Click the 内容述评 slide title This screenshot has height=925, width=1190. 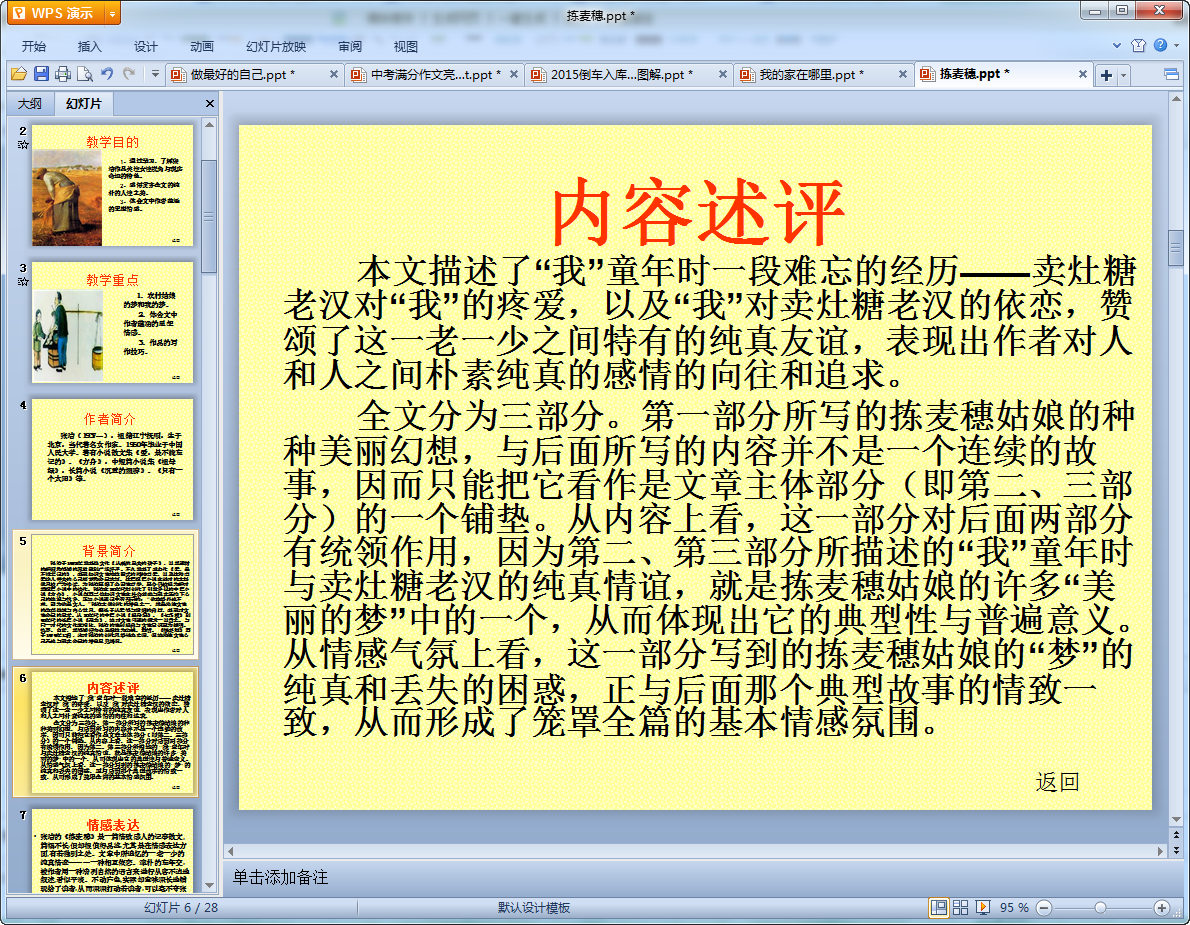pos(696,212)
